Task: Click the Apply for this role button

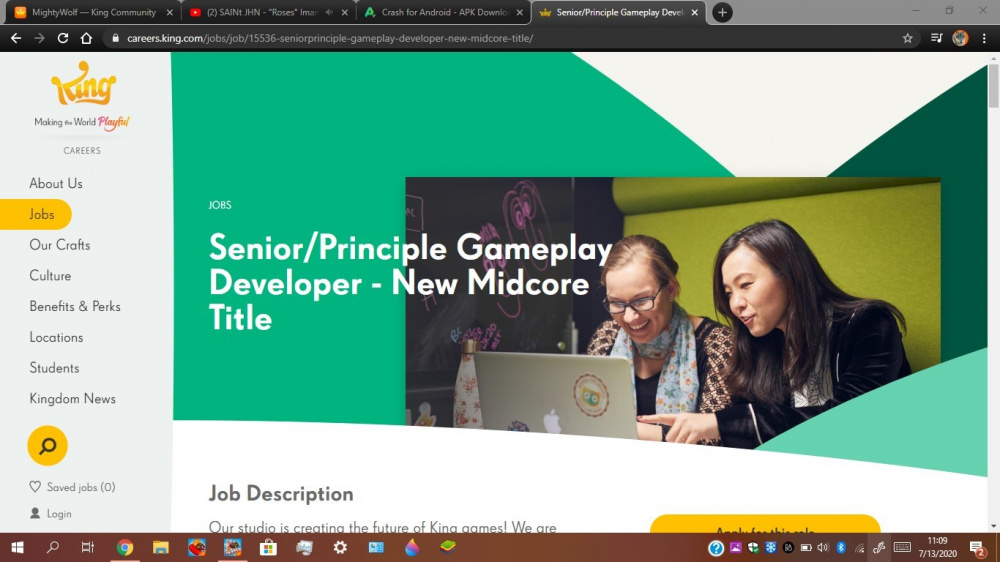Action: (765, 524)
